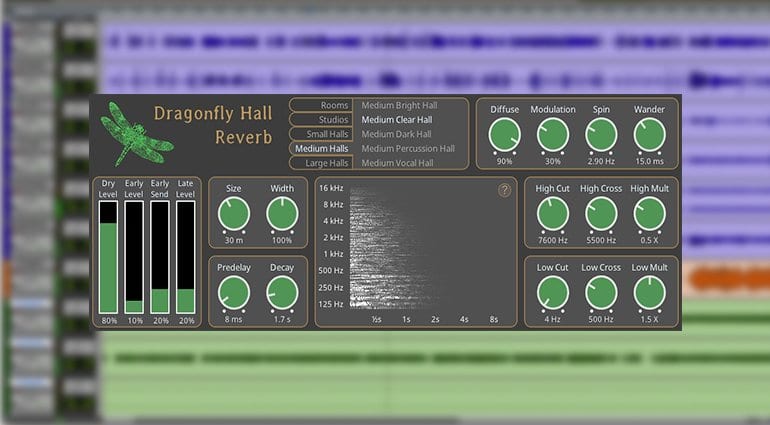This screenshot has width=770, height=425.
Task: Click the 10% Early Level value
Action: [x=135, y=321]
